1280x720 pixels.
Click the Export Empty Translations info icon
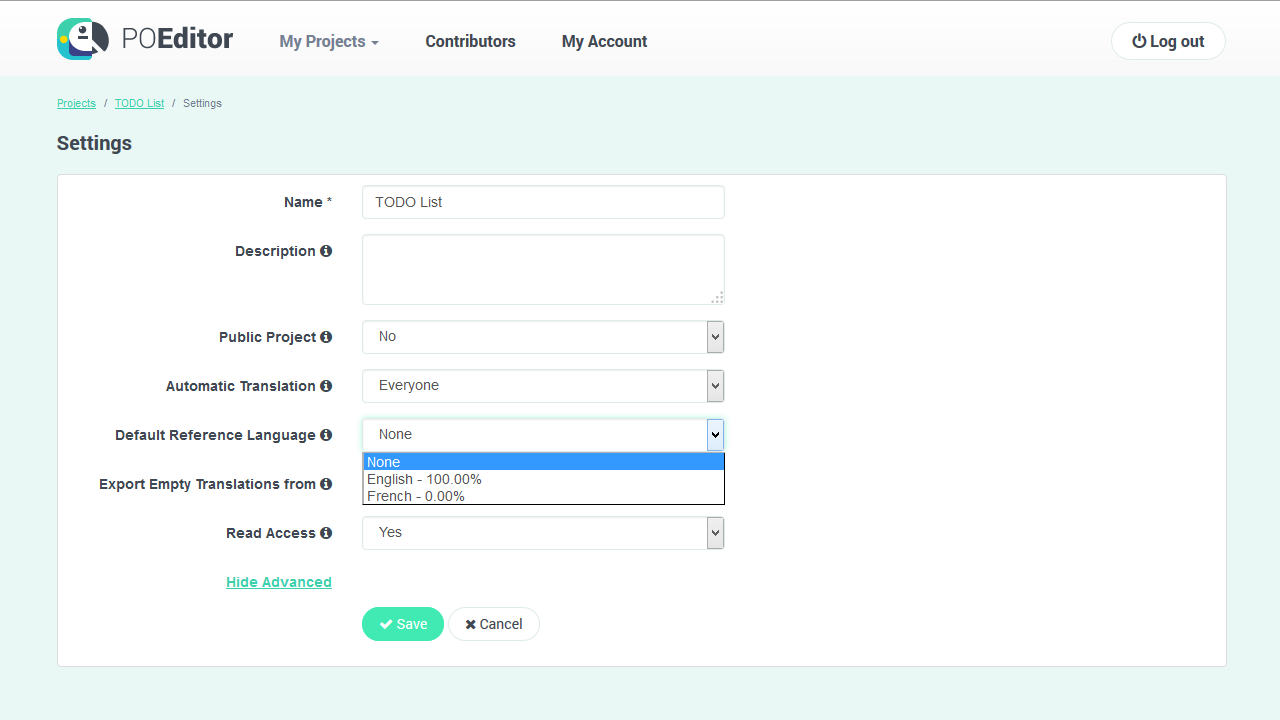click(327, 484)
